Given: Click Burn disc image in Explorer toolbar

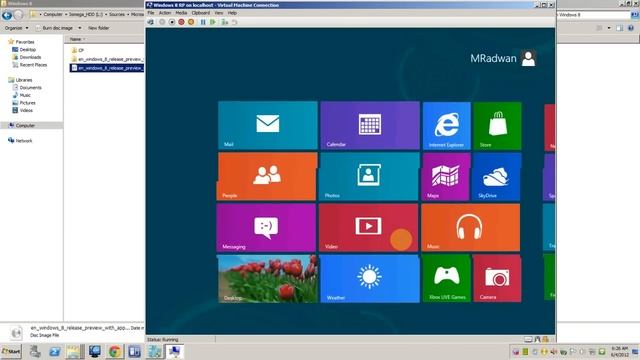Looking at the screenshot, I should (55, 28).
